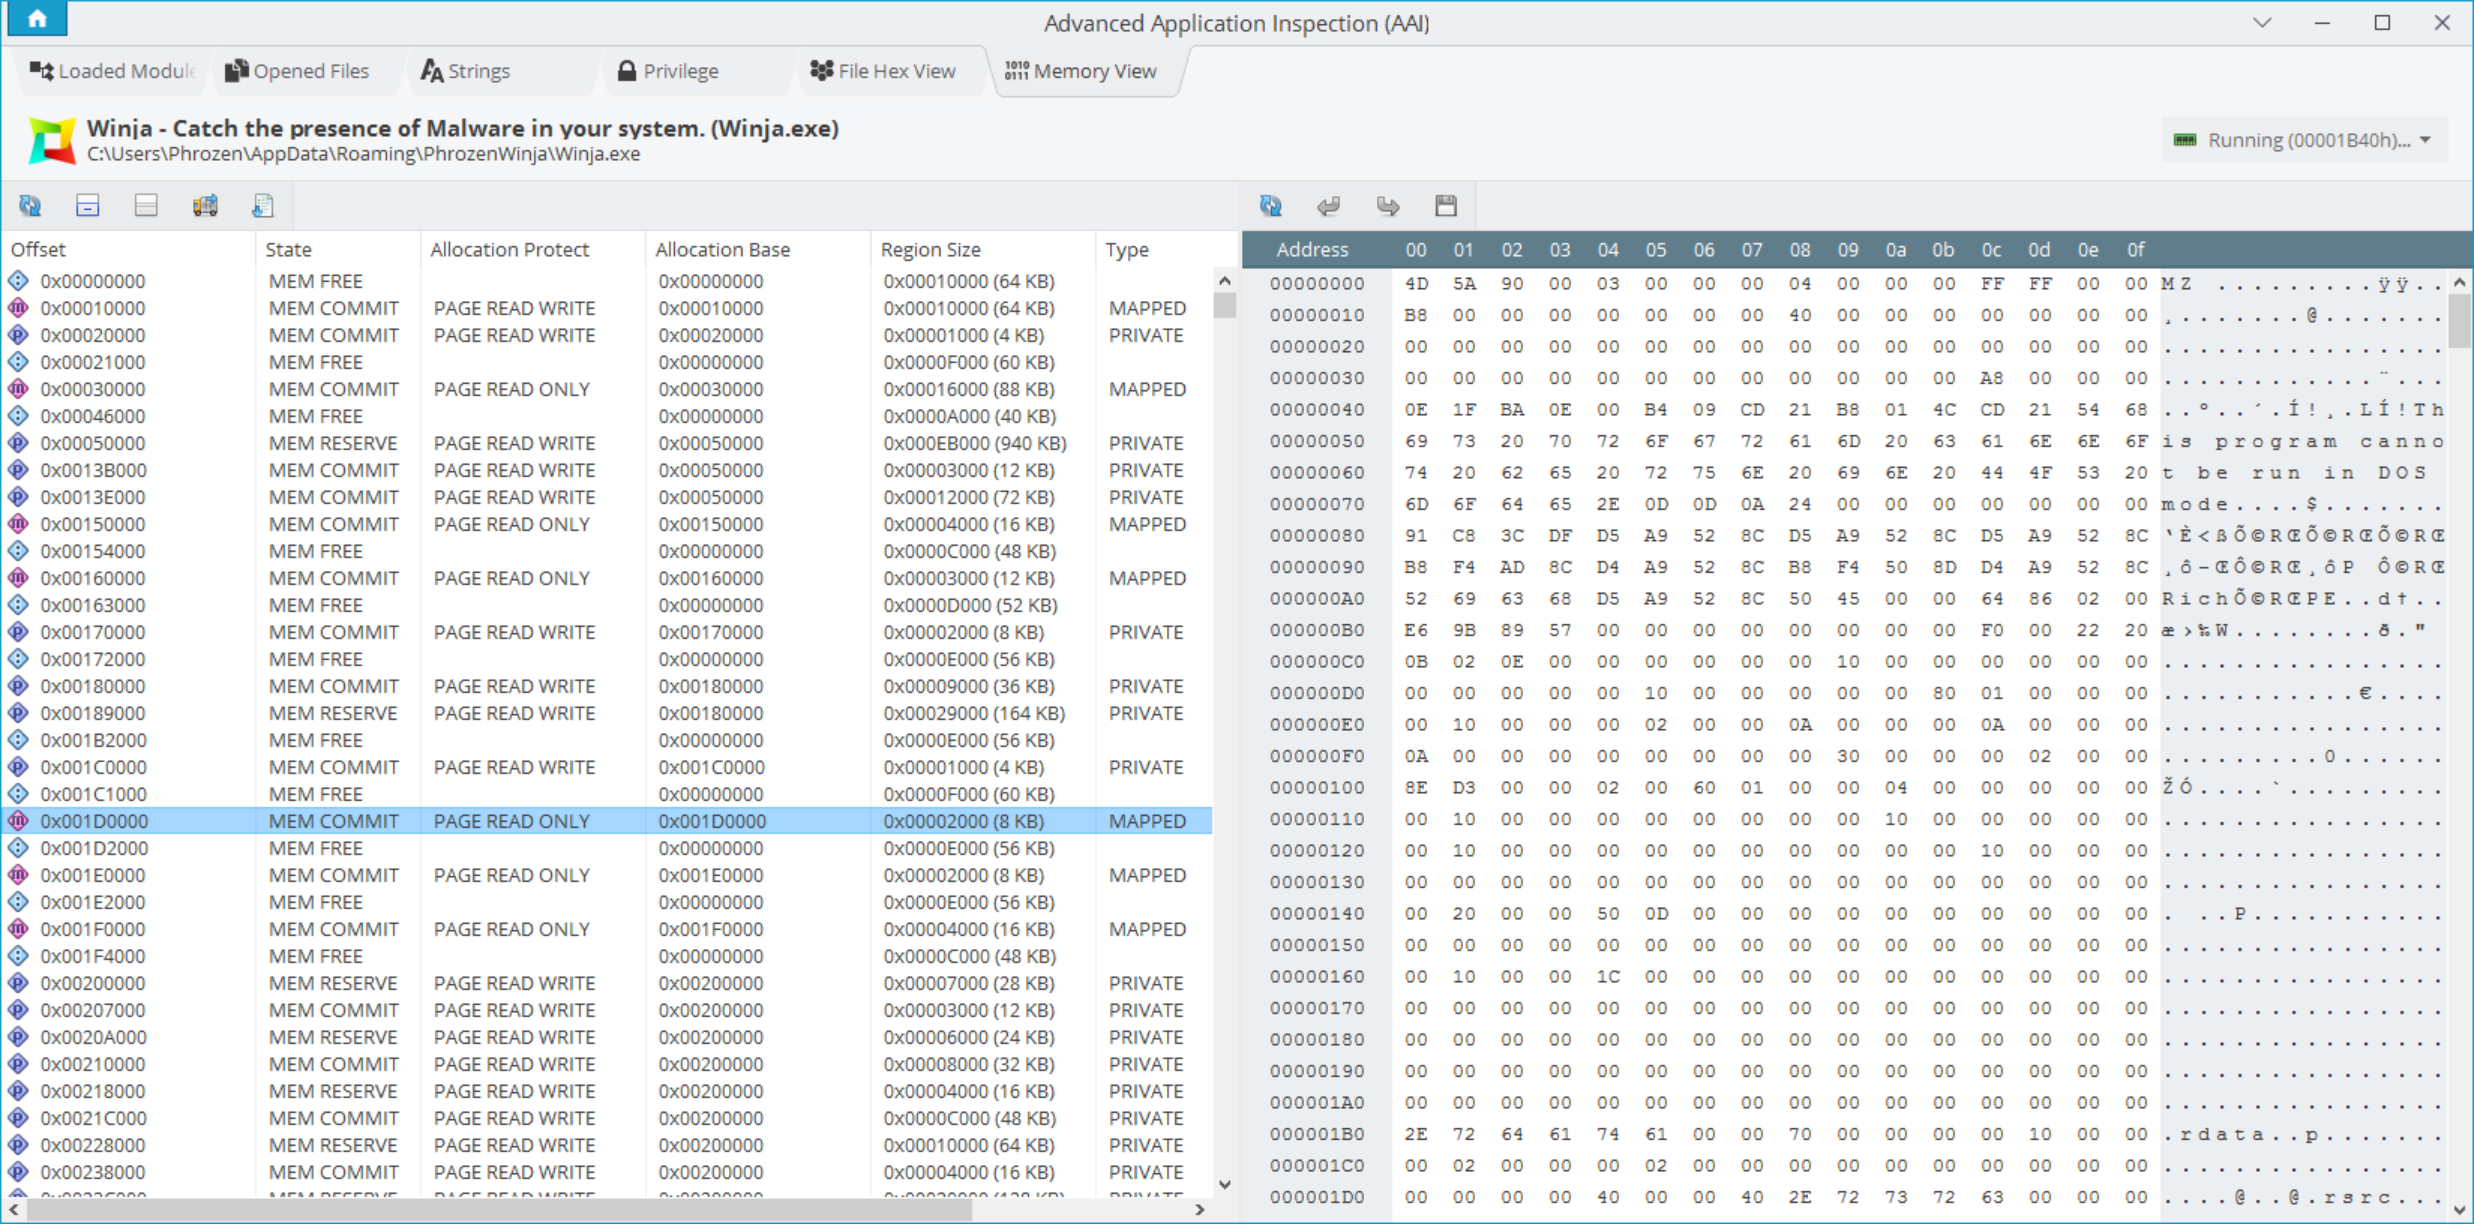Screen dimensions: 2474x1224
Task: Click the document dump icon in the left toolbar
Action: 263,206
